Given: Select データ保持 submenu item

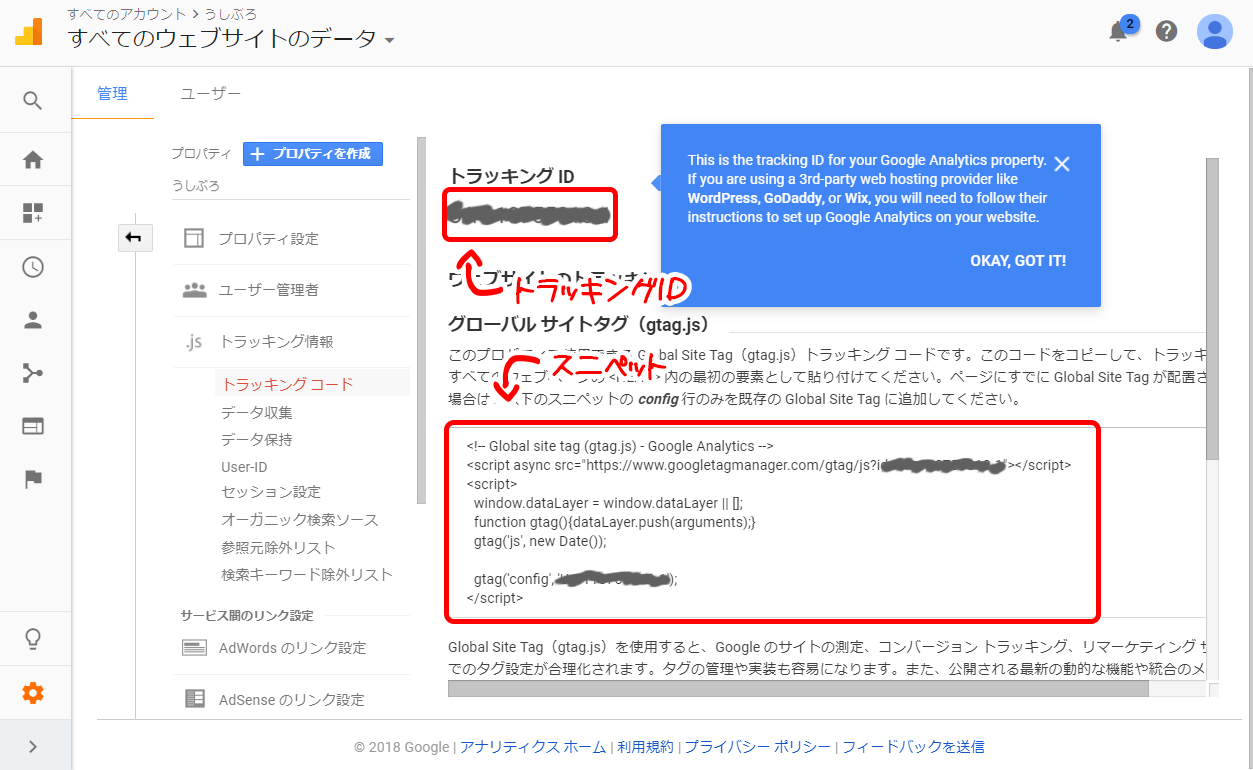Looking at the screenshot, I should (x=257, y=439).
